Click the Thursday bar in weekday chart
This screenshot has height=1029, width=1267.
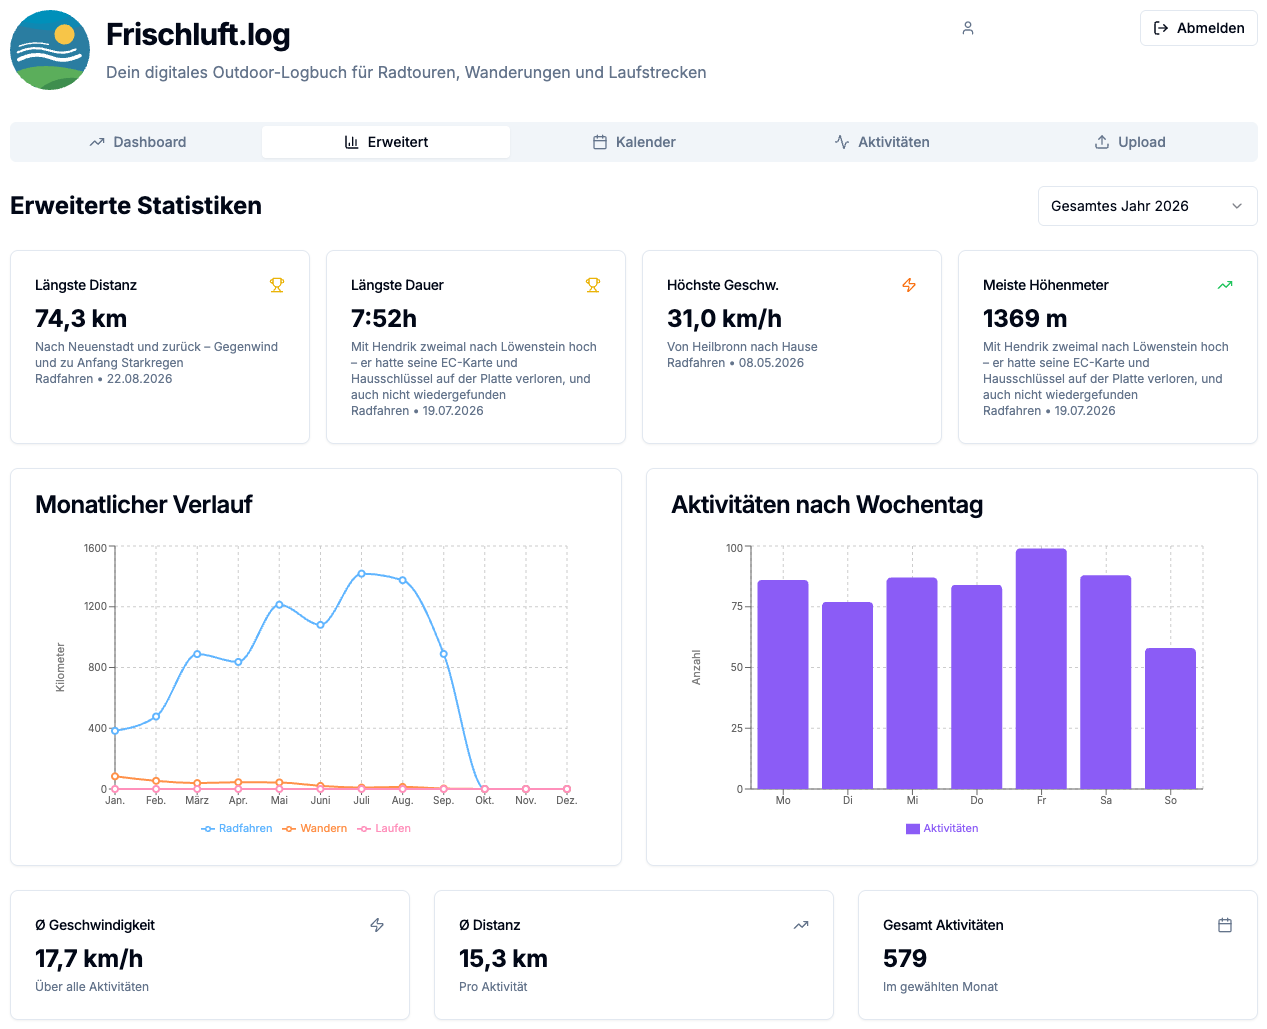click(976, 687)
